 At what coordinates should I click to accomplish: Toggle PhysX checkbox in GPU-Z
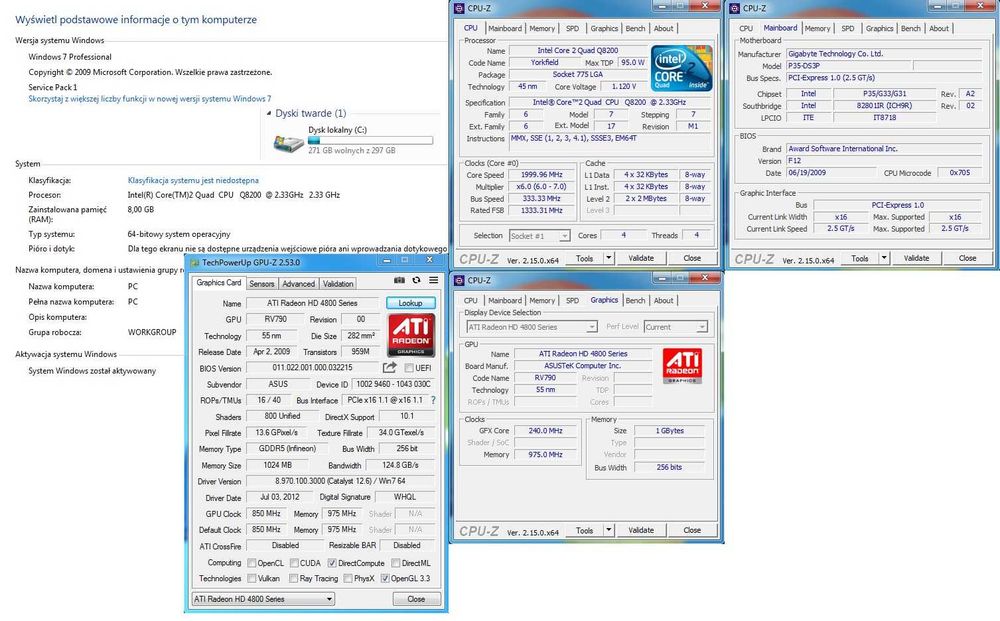(x=348, y=578)
